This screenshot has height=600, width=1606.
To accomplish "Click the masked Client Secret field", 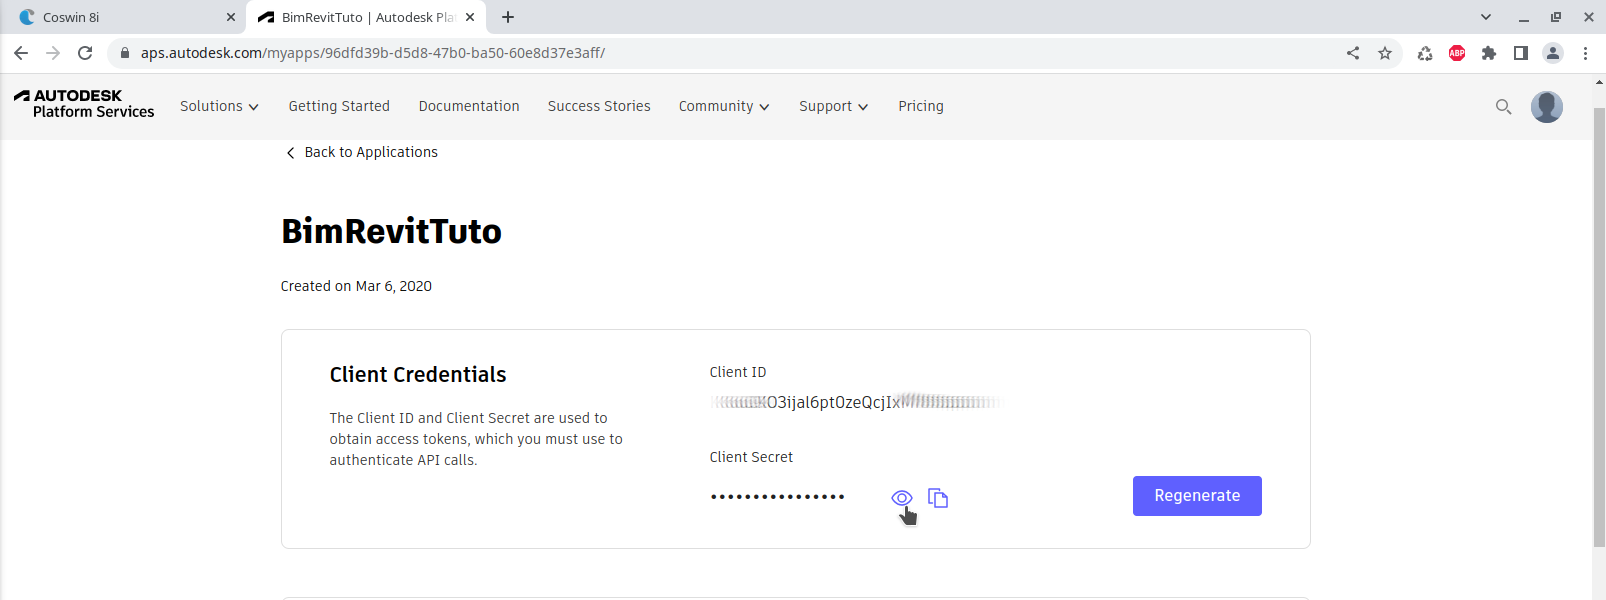I will [x=778, y=497].
